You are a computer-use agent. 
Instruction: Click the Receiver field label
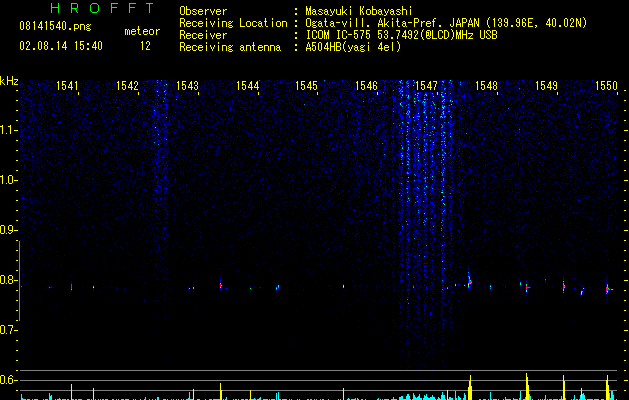[203, 35]
